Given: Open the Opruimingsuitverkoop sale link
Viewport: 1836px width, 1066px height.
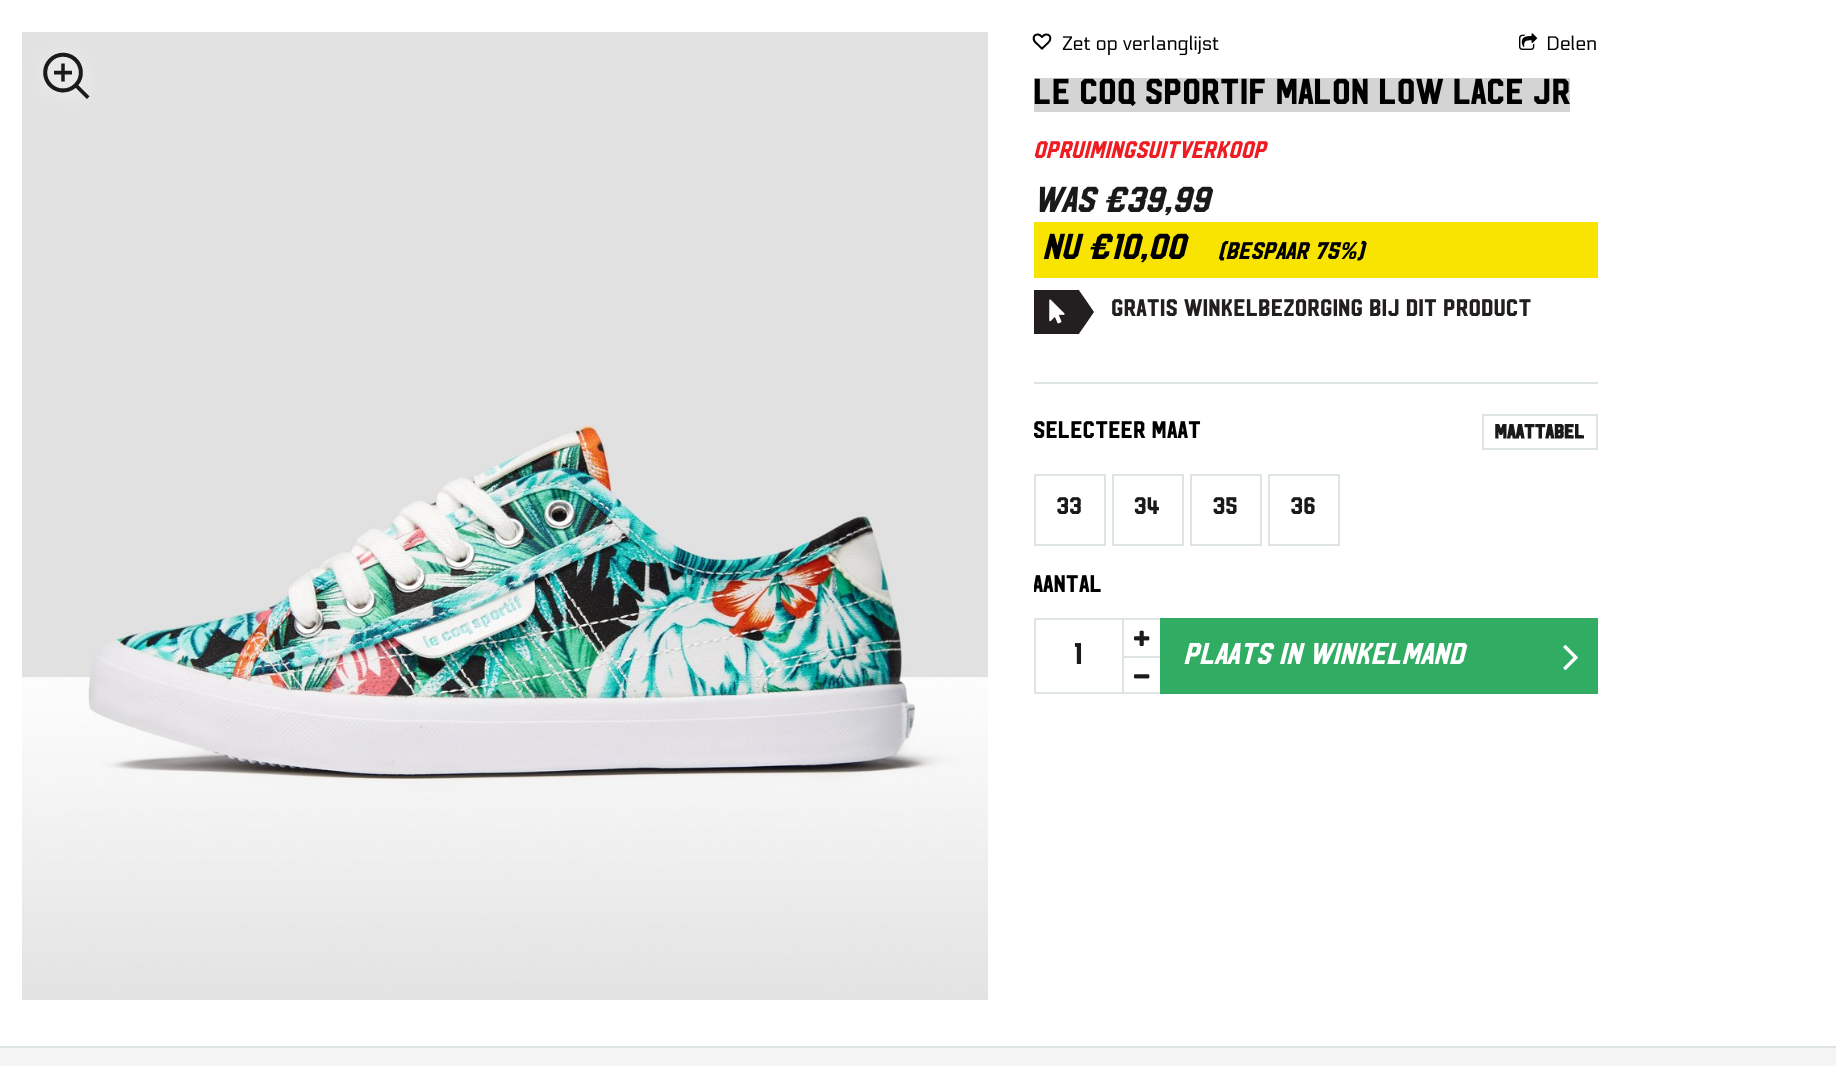Looking at the screenshot, I should coord(1150,150).
